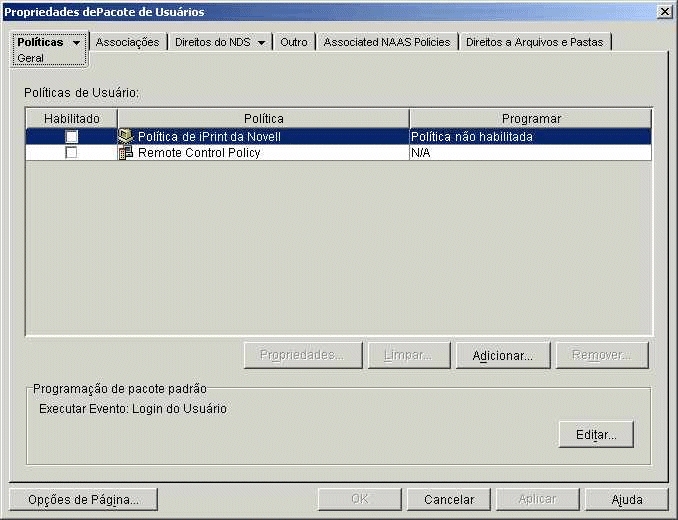Screen dimensions: 678x520
Task: Switch to the Outro tab
Action: pos(294,42)
